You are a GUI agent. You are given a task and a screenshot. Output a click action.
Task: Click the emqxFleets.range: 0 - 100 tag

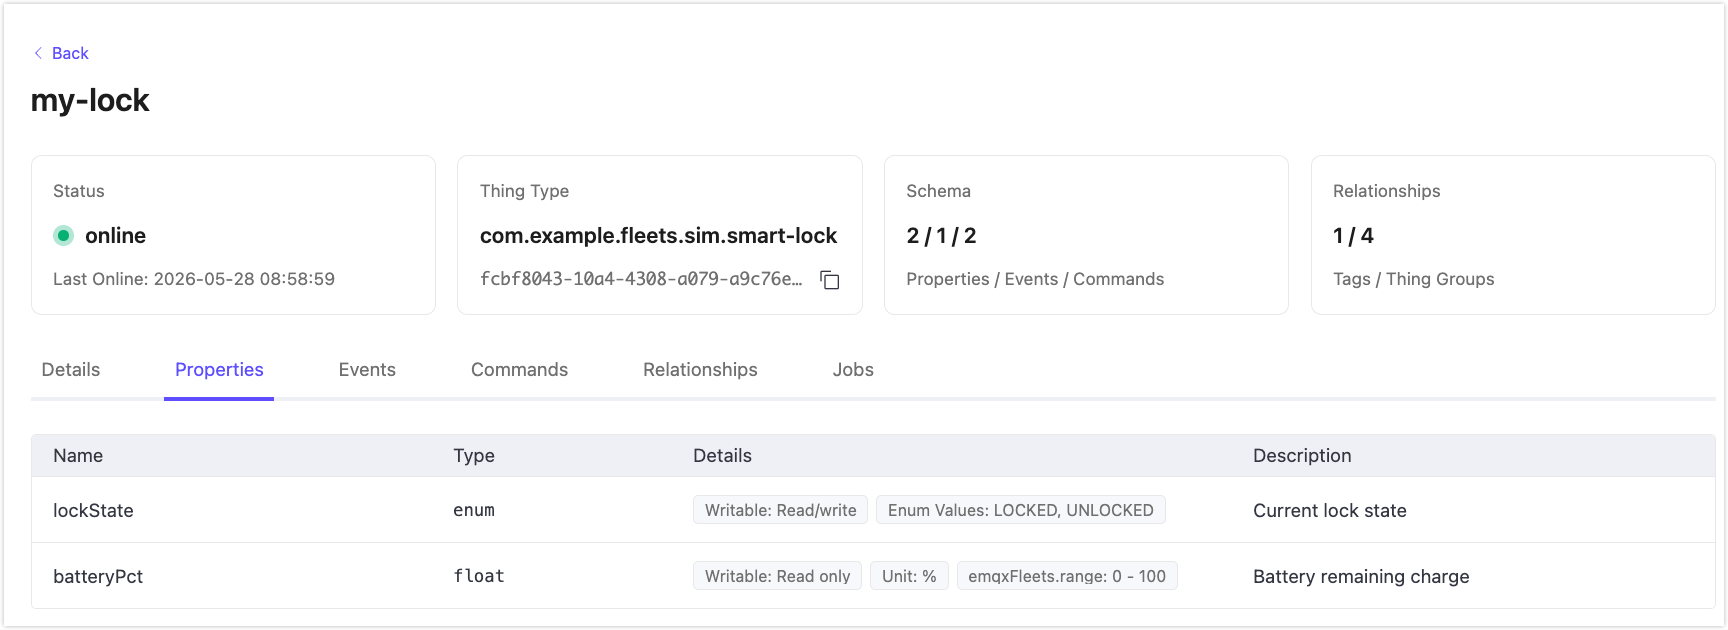(1067, 576)
